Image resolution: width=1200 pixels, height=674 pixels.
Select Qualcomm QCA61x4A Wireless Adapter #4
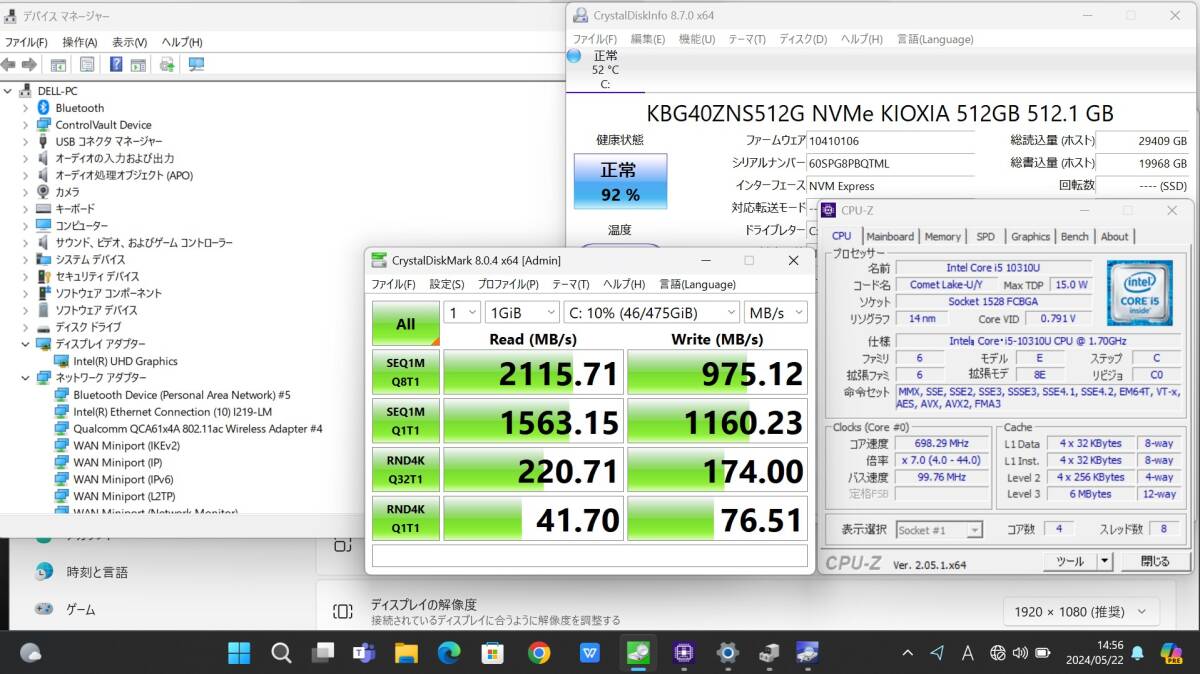[198, 428]
